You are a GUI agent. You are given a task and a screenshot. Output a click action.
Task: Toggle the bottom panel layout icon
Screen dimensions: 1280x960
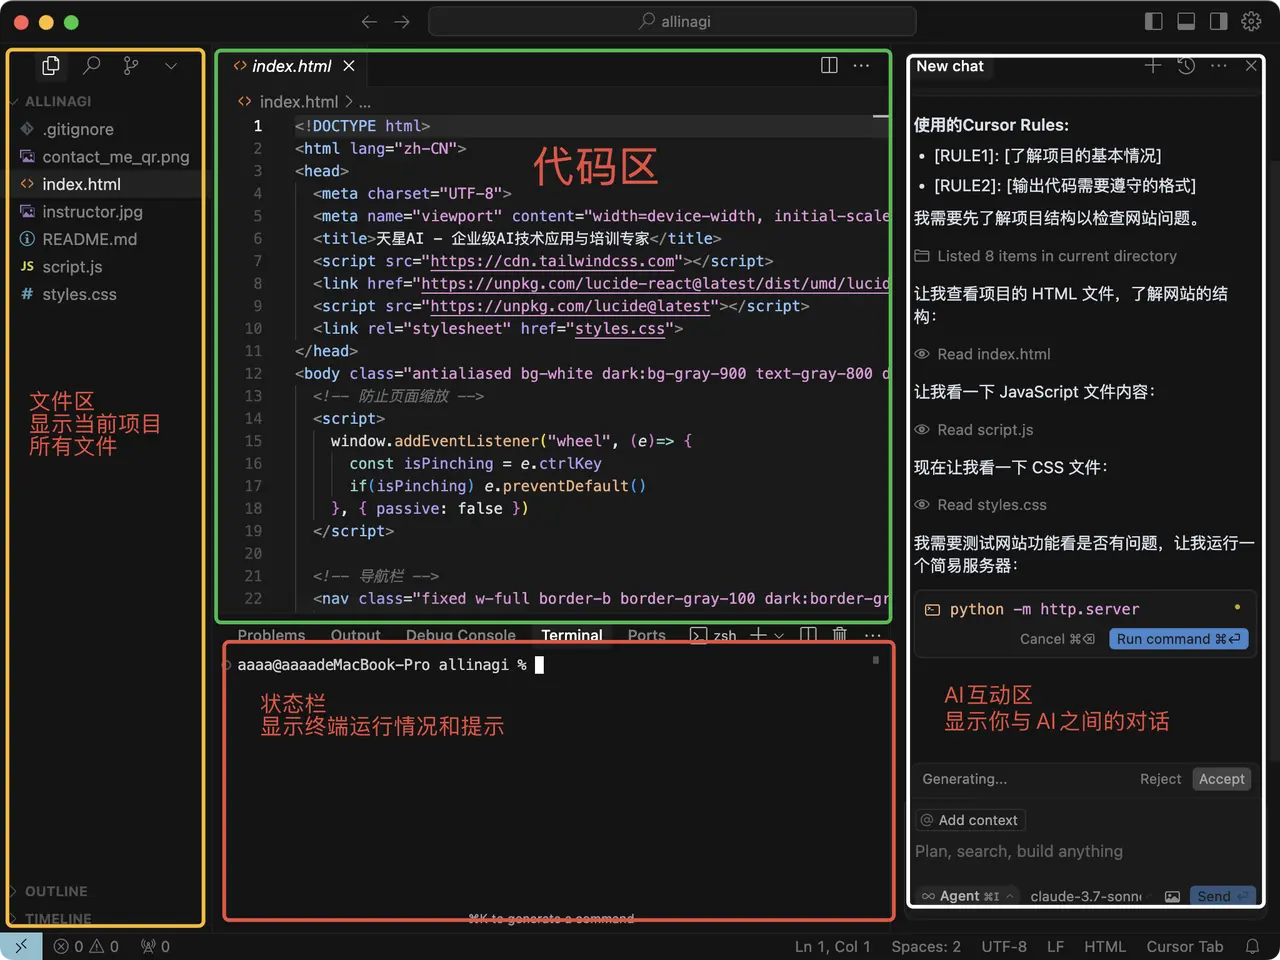point(1186,21)
